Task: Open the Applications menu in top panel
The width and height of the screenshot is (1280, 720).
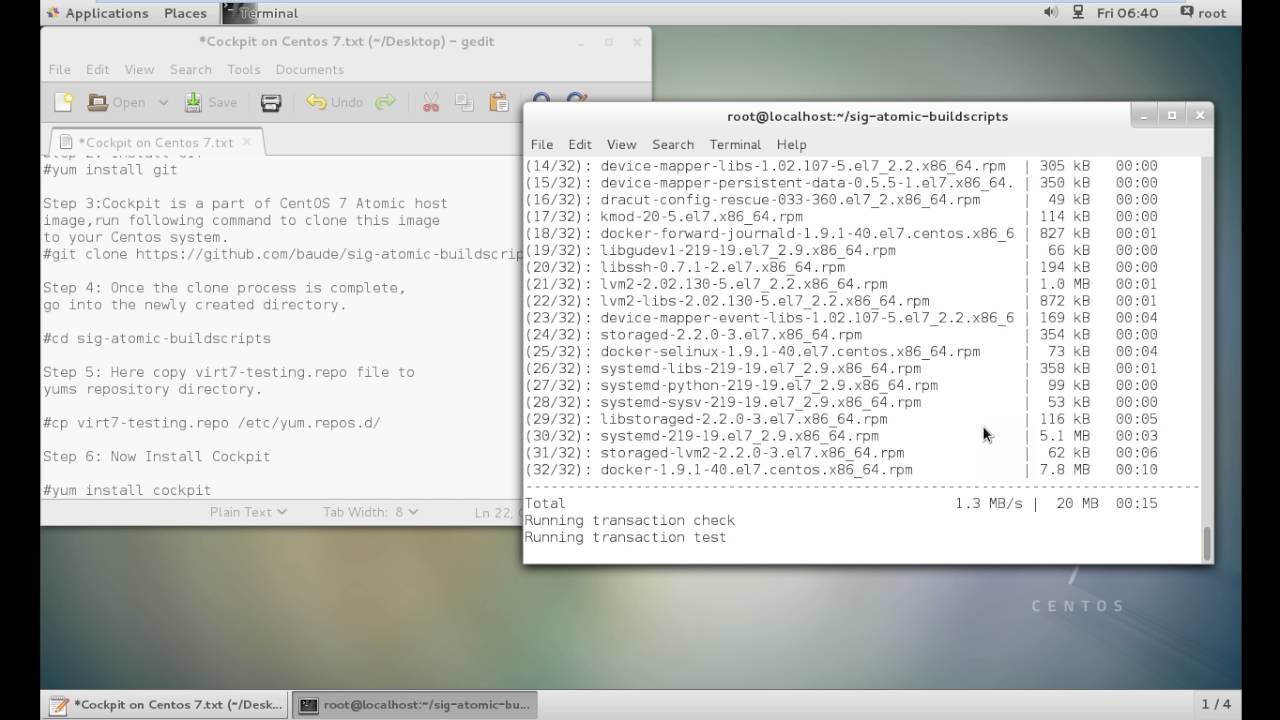Action: pyautogui.click(x=97, y=13)
